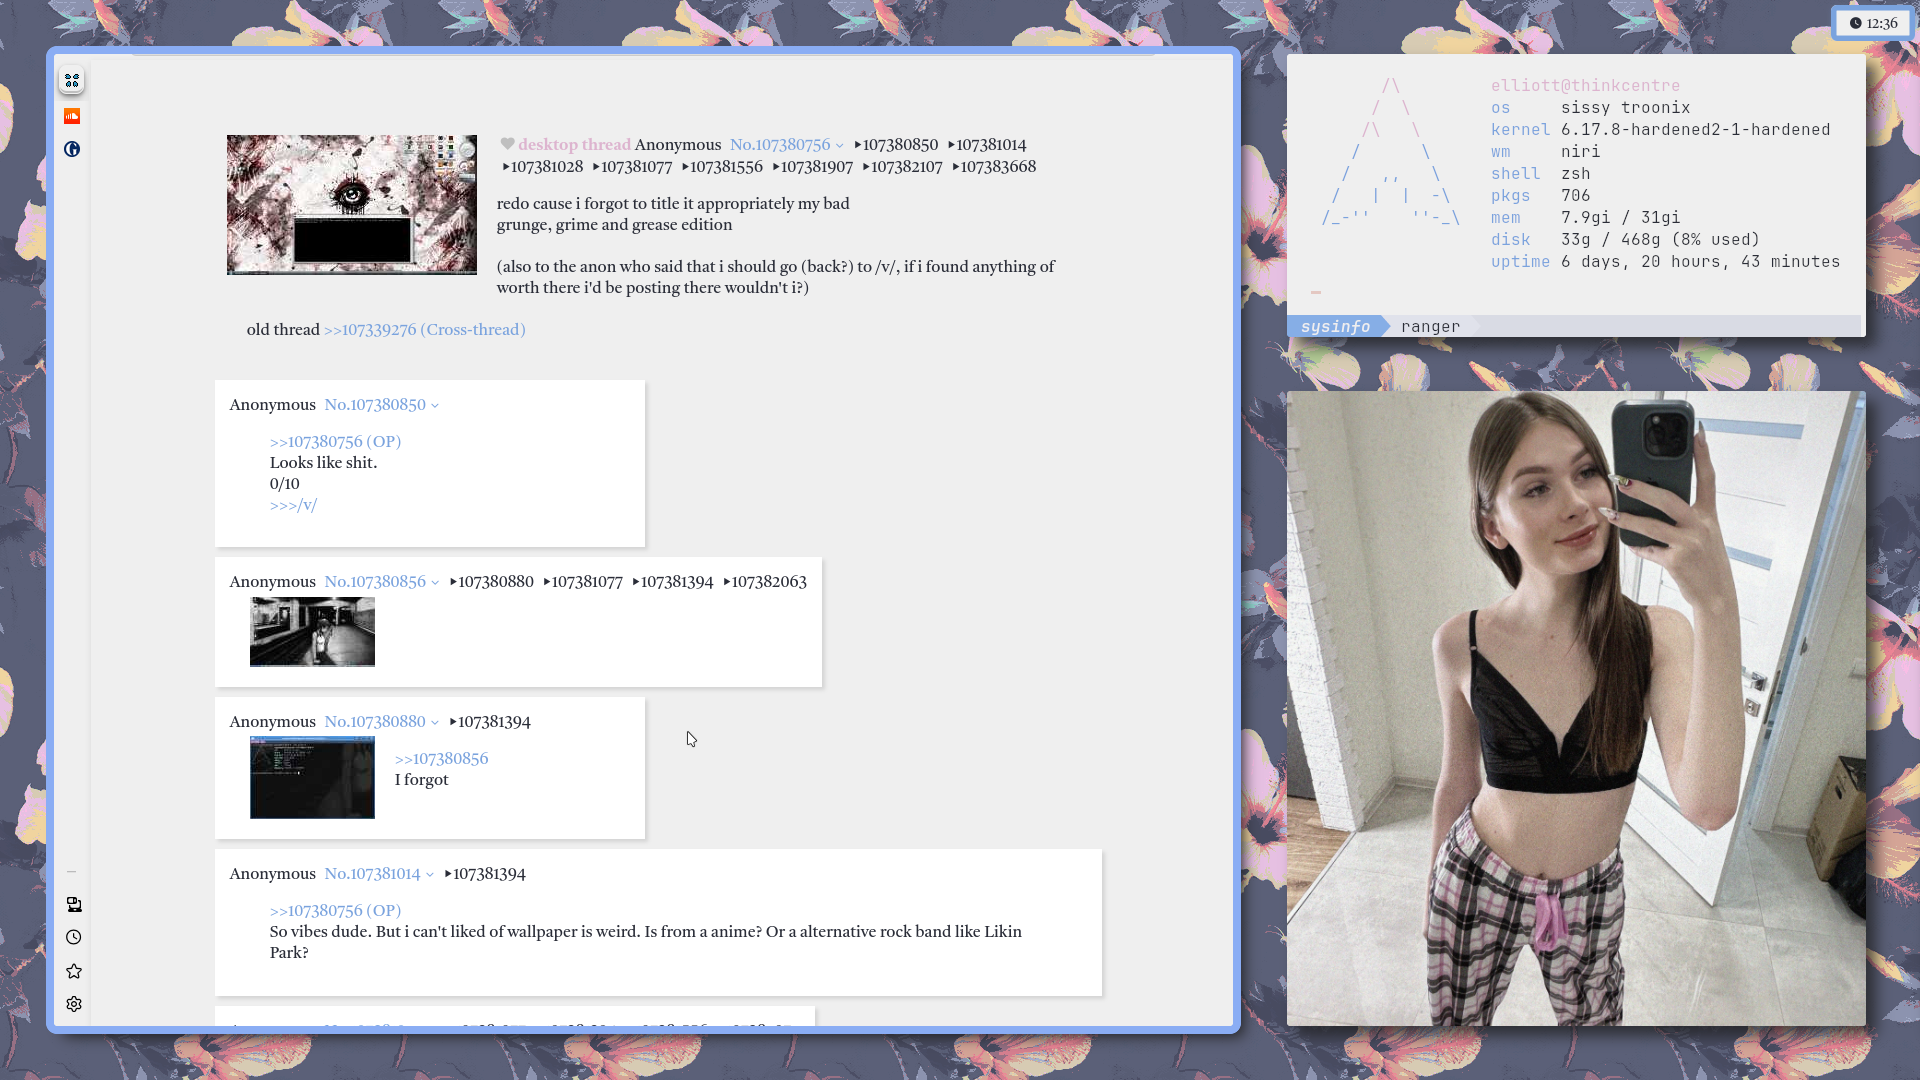Image resolution: width=1920 pixels, height=1080 pixels.
Task: Open sidebar settings gear
Action: click(x=74, y=1004)
